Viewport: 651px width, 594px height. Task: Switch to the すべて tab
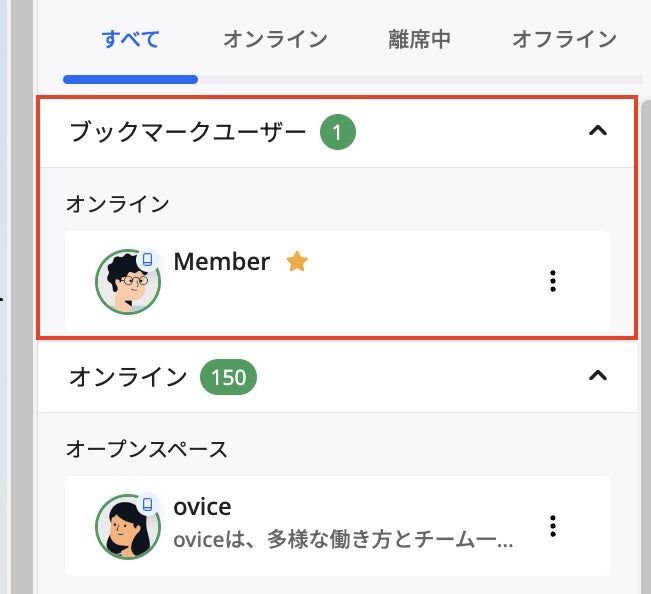point(131,40)
